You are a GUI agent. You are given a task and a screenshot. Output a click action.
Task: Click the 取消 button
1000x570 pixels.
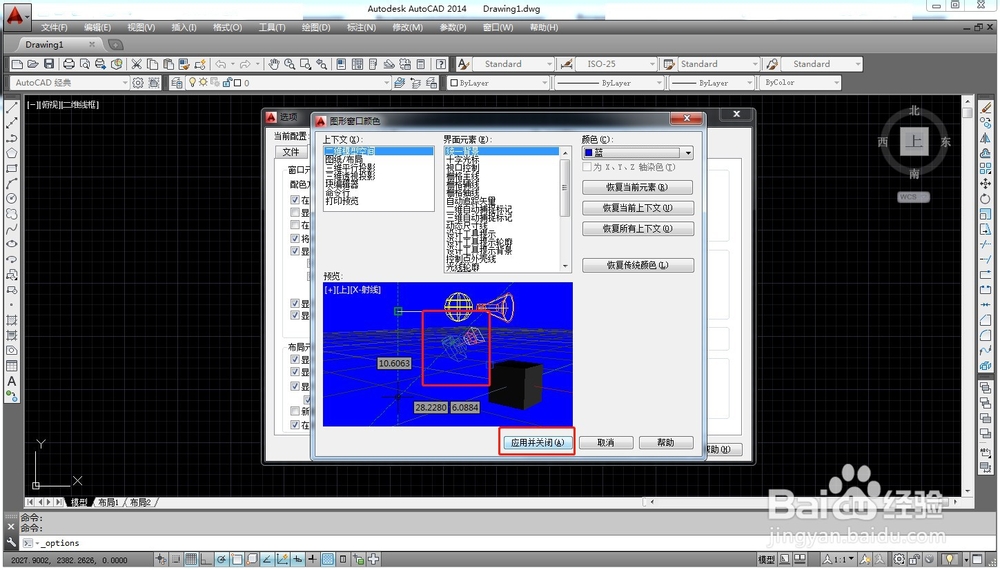pyautogui.click(x=606, y=442)
